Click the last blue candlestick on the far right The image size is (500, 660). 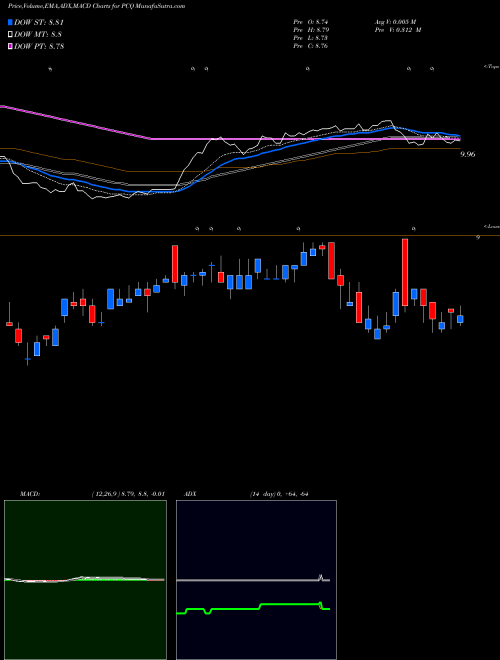[x=460, y=319]
